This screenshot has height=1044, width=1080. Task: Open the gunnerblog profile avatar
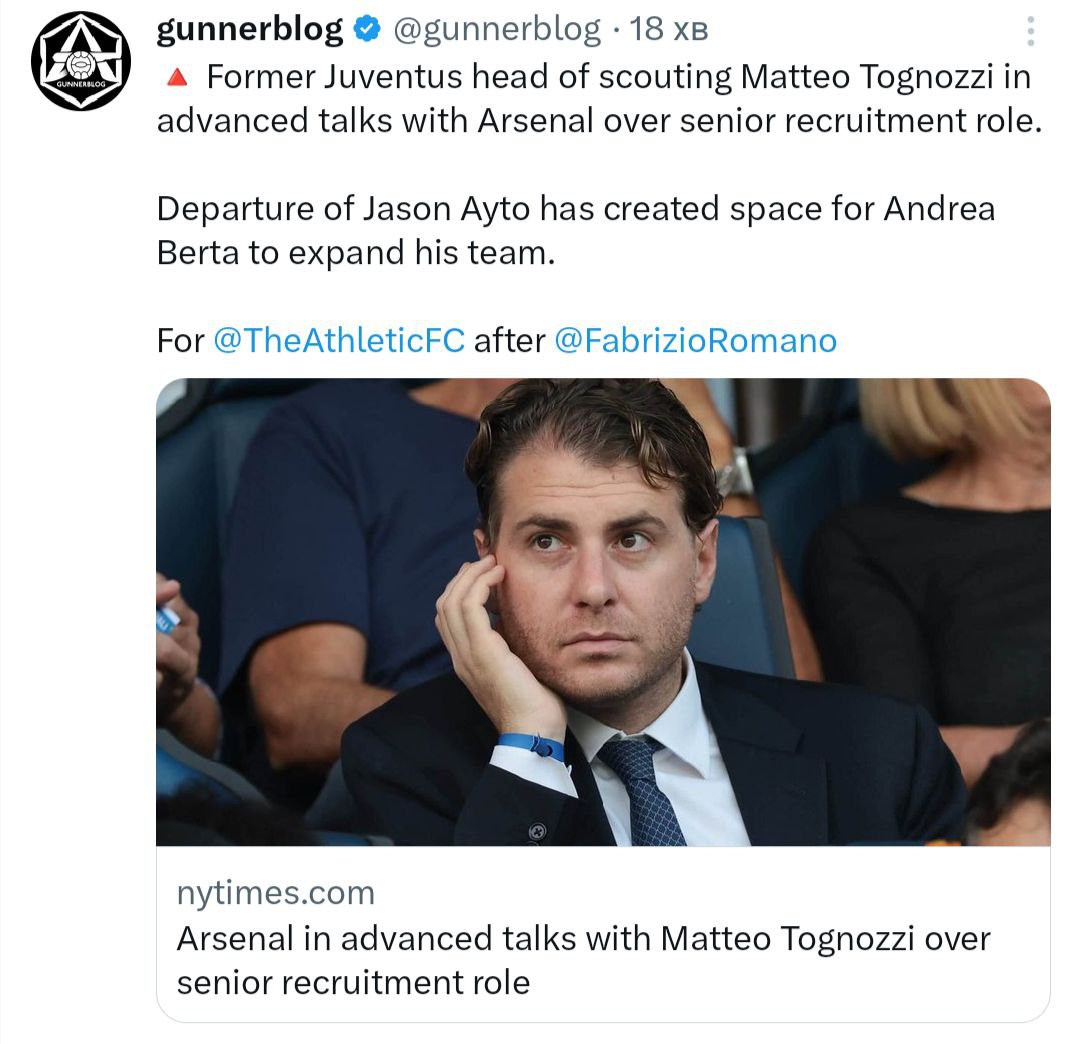point(81,62)
